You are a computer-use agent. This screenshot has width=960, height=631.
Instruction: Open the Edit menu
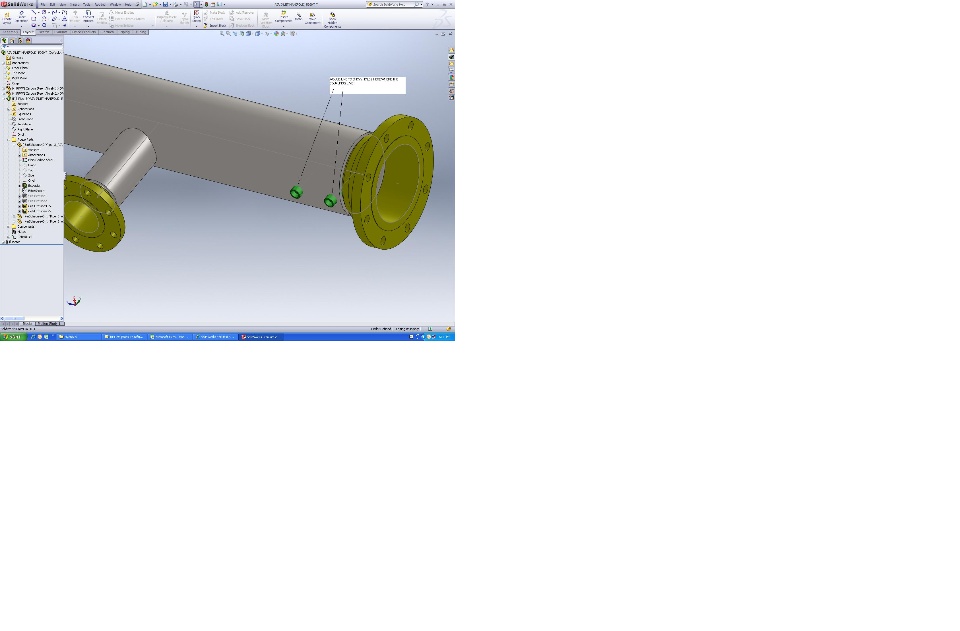(52, 4)
